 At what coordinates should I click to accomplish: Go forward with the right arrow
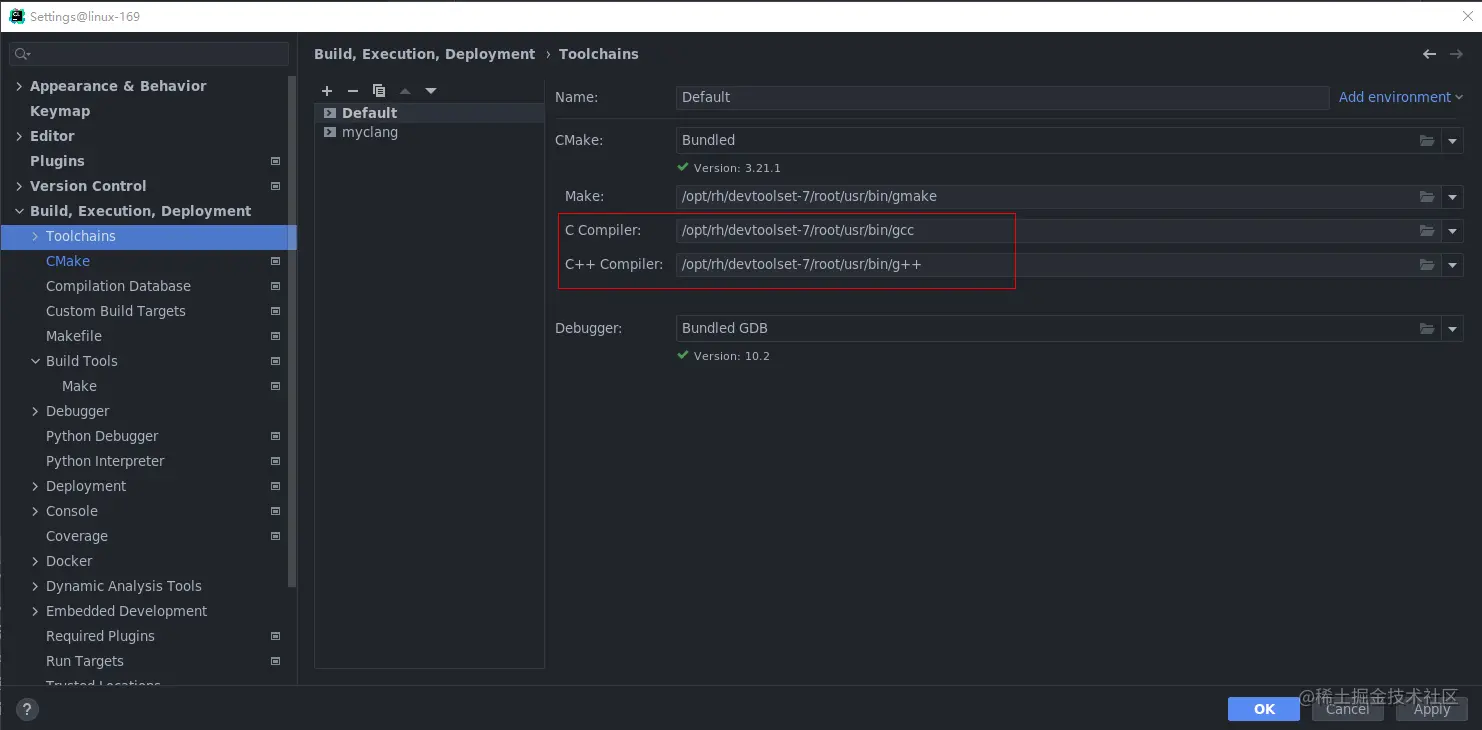click(1456, 54)
